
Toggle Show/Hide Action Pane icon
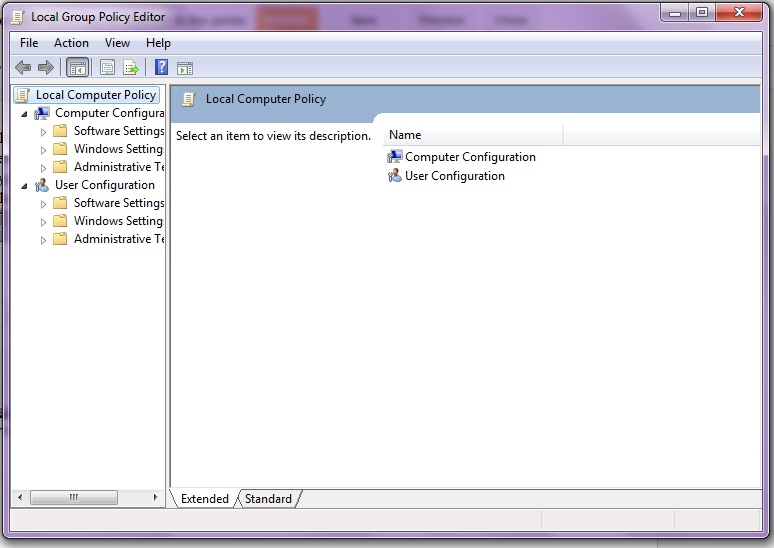pos(185,68)
